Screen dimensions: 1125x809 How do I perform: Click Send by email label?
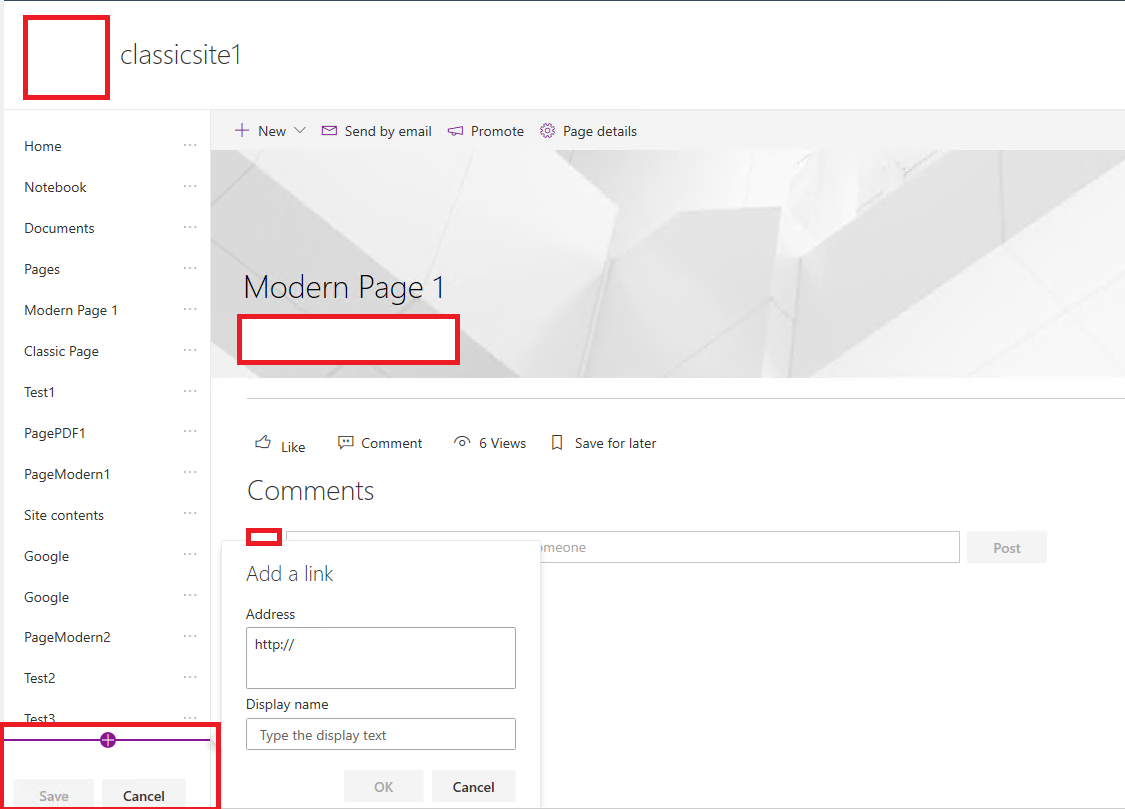point(387,131)
